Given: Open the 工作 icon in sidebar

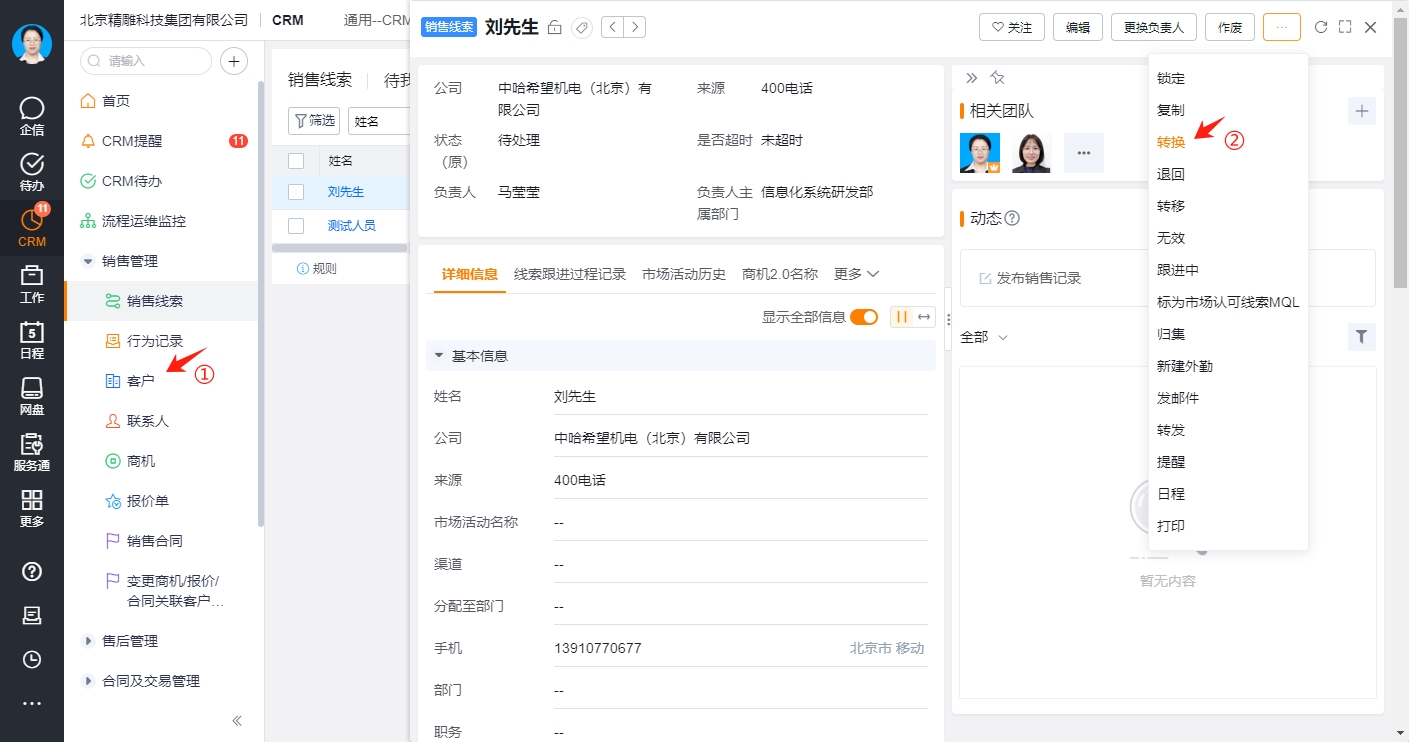Looking at the screenshot, I should (x=32, y=284).
